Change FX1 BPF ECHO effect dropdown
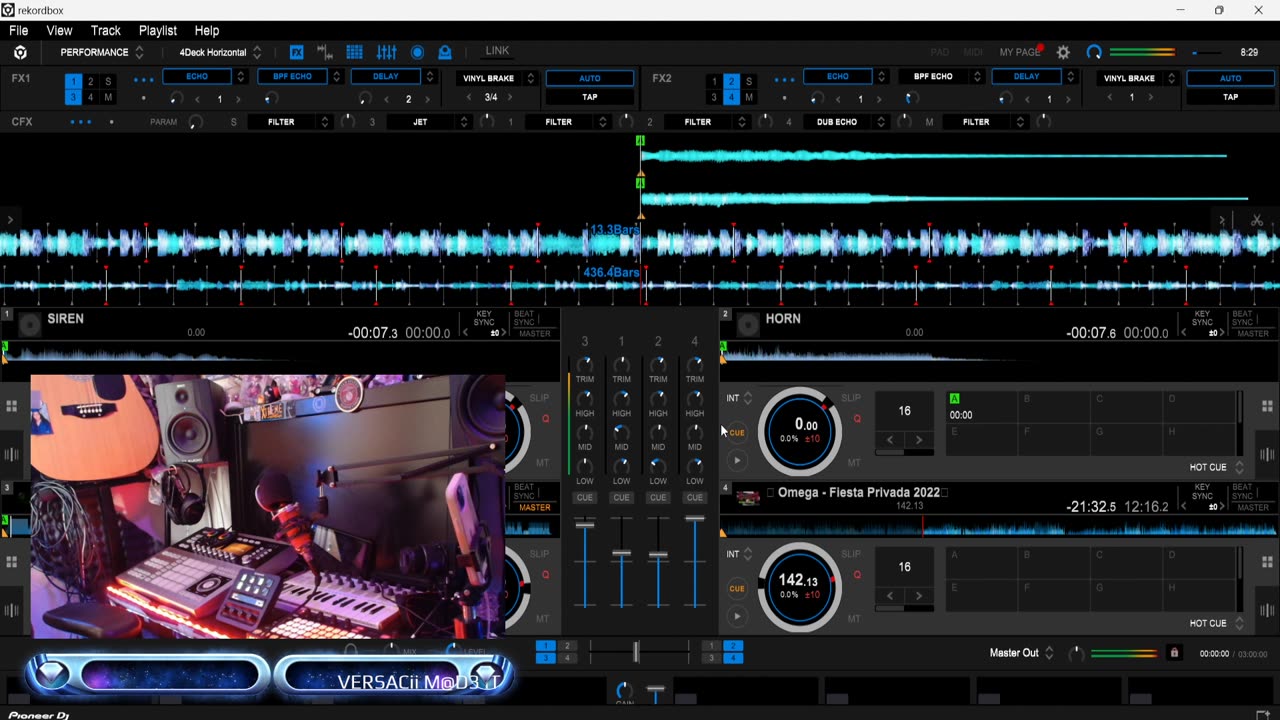The height and width of the screenshot is (720, 1280). point(336,77)
